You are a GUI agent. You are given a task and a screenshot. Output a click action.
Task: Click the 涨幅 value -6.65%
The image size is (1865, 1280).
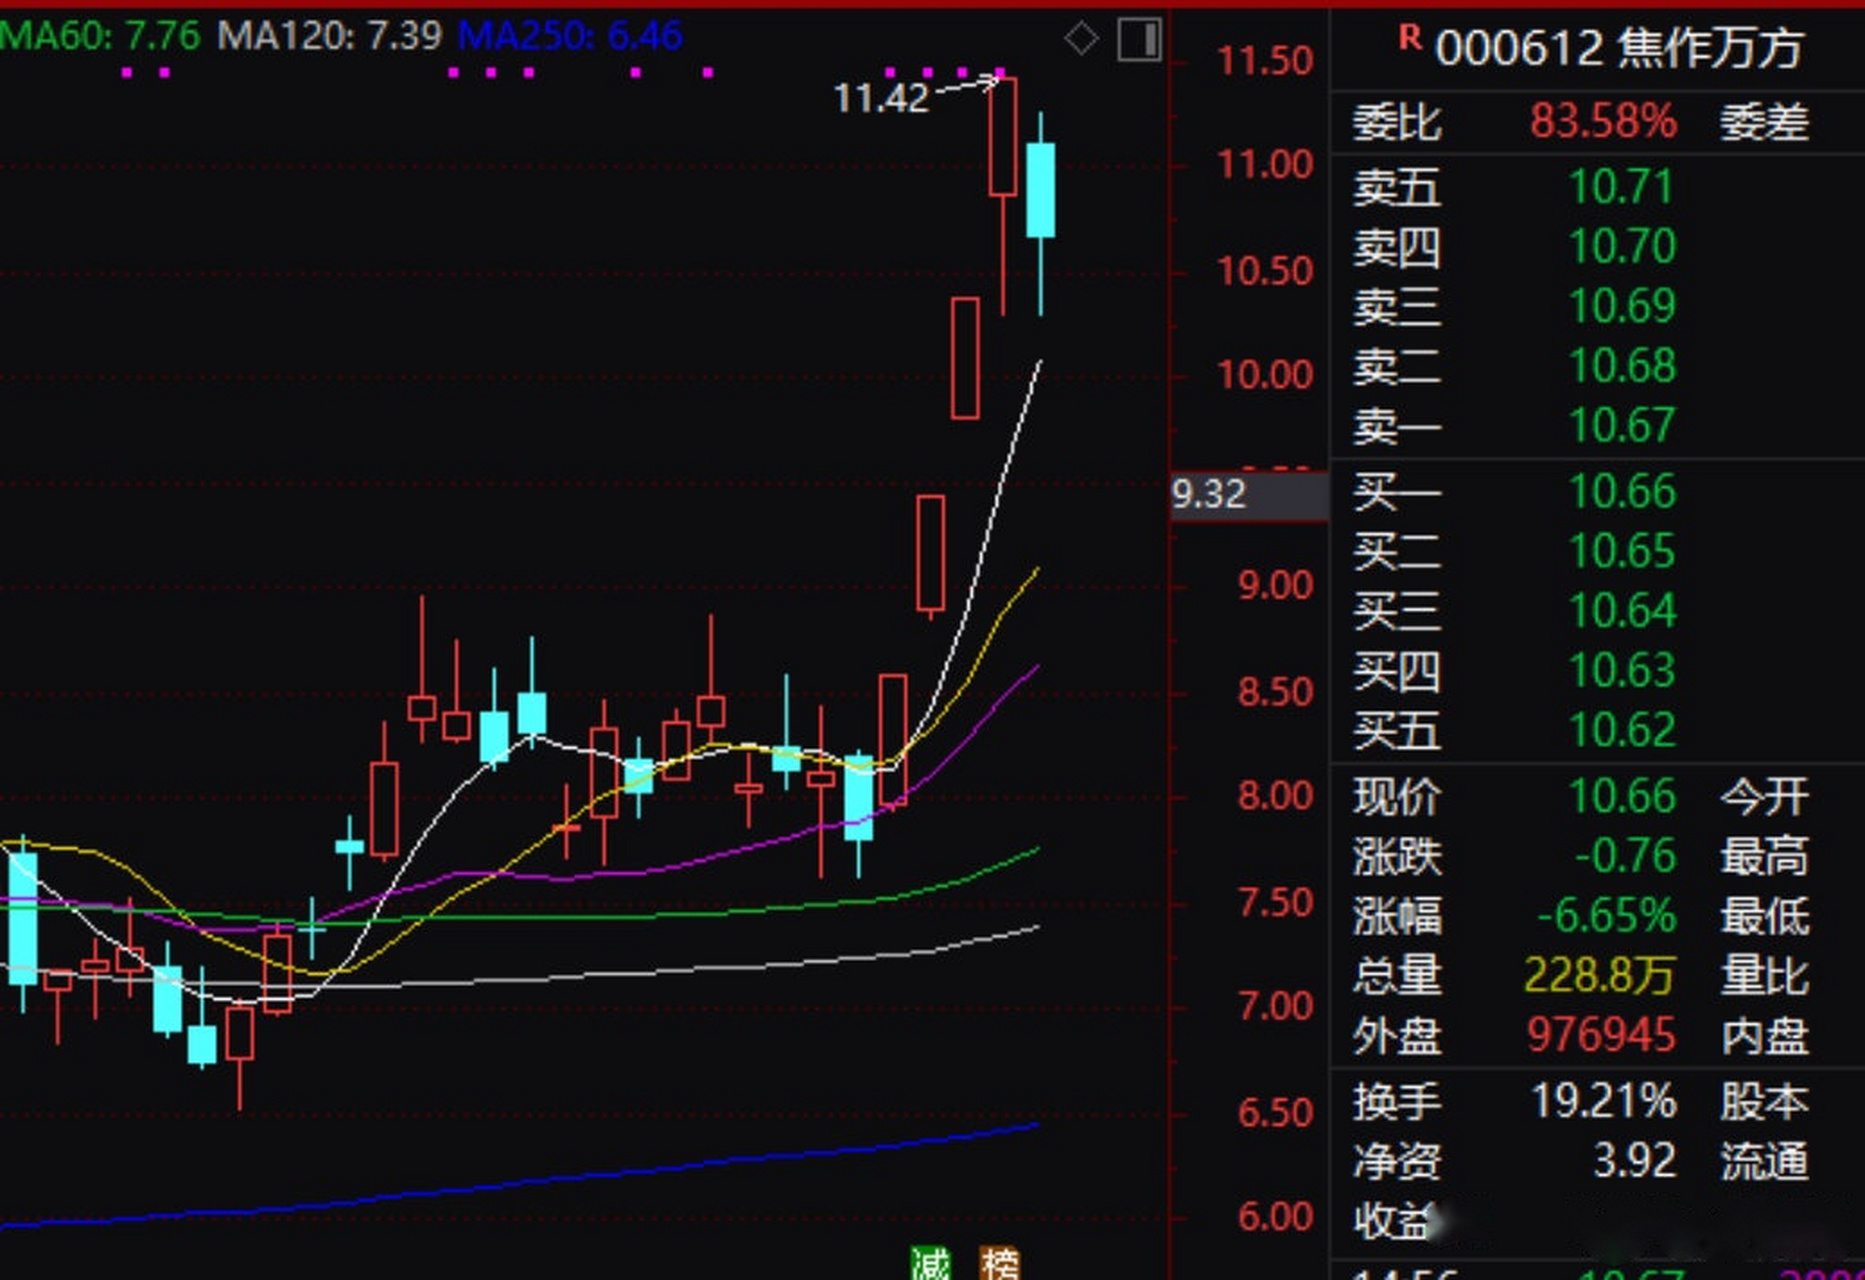[x=1606, y=916]
